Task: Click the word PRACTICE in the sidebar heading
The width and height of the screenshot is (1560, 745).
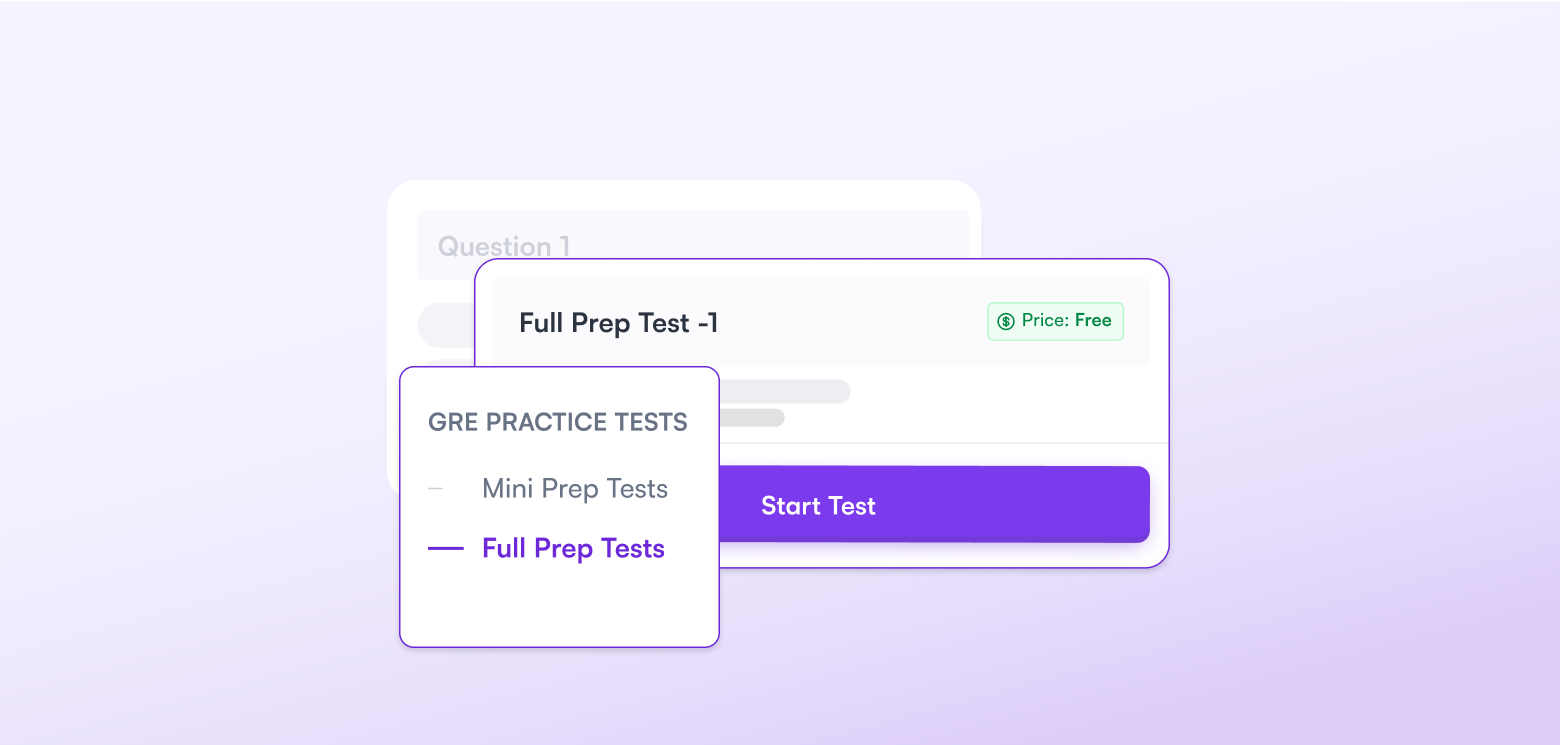Action: point(558,422)
